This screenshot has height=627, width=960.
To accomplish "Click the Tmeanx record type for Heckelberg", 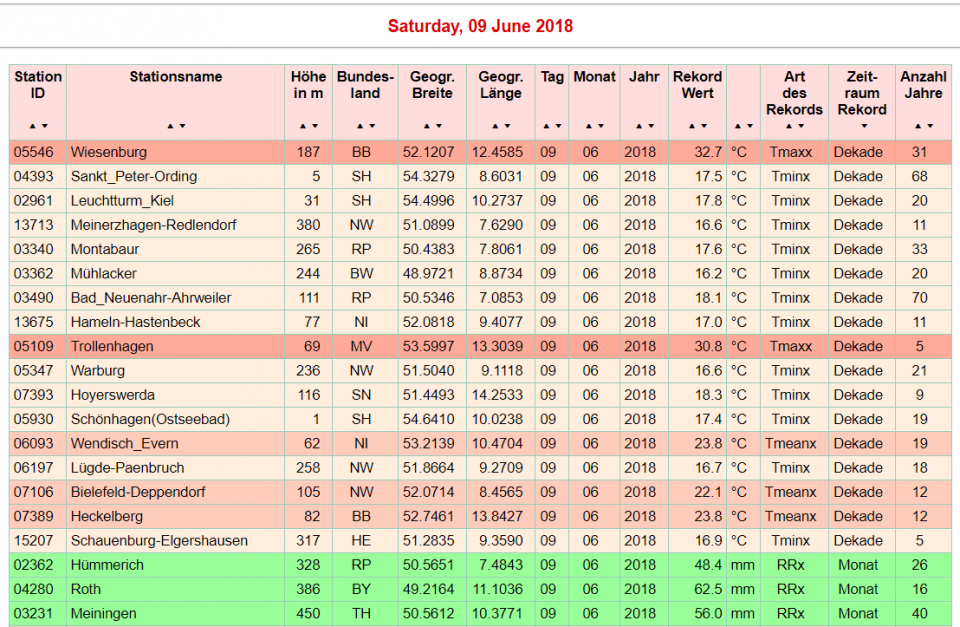I will click(791, 516).
